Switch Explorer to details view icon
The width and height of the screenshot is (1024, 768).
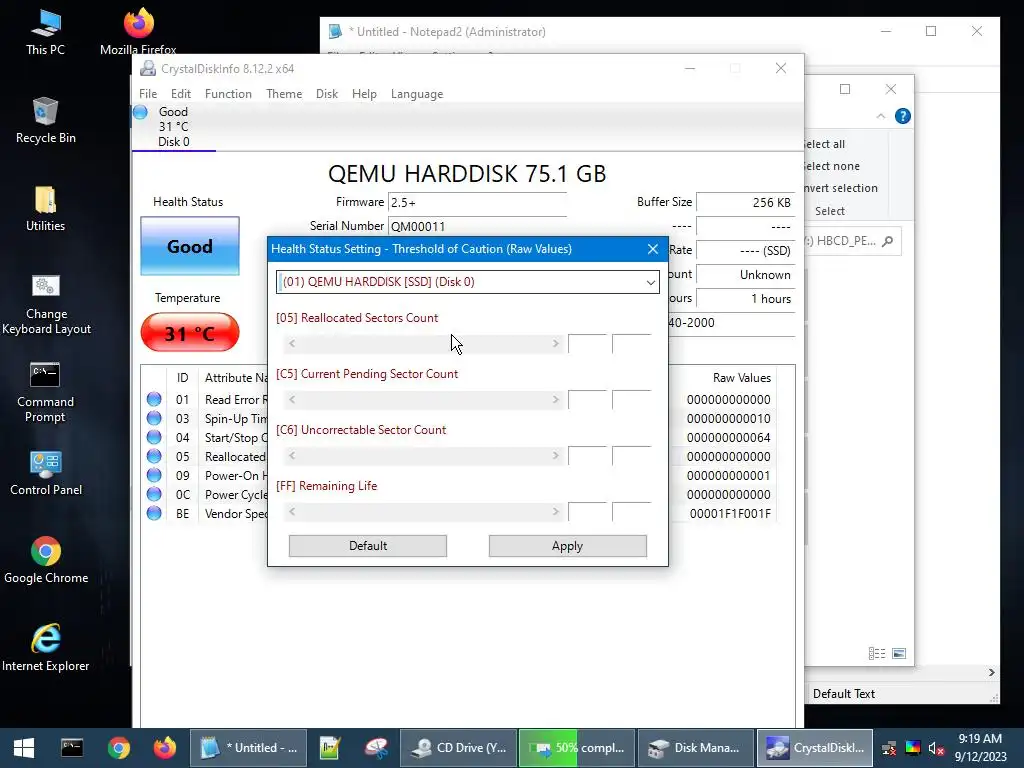coord(877,653)
